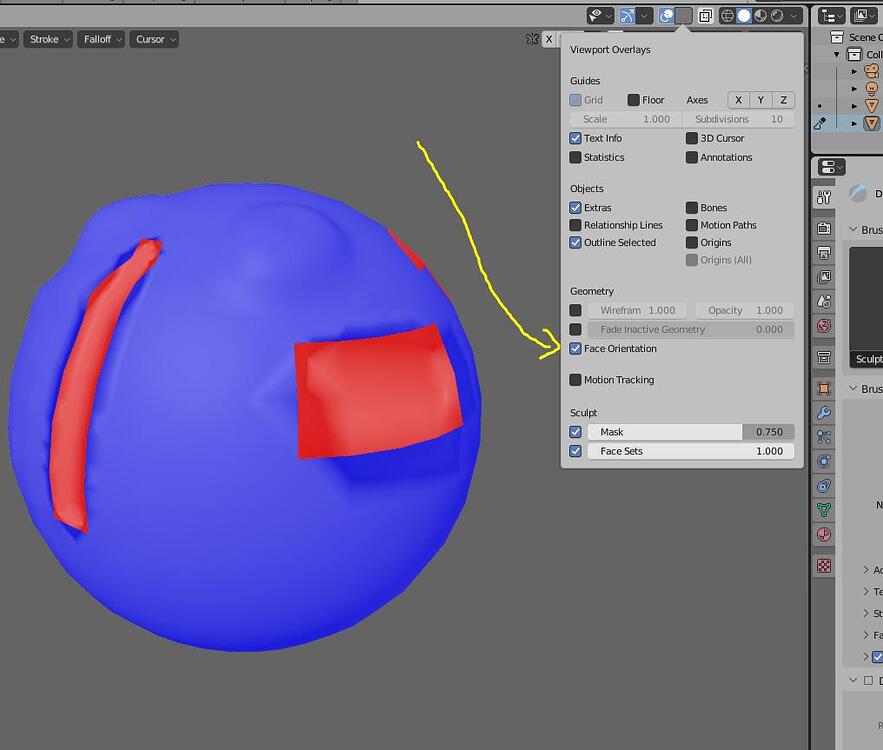The image size is (883, 750).
Task: Open the object types visibility dropdown
Action: click(x=600, y=16)
